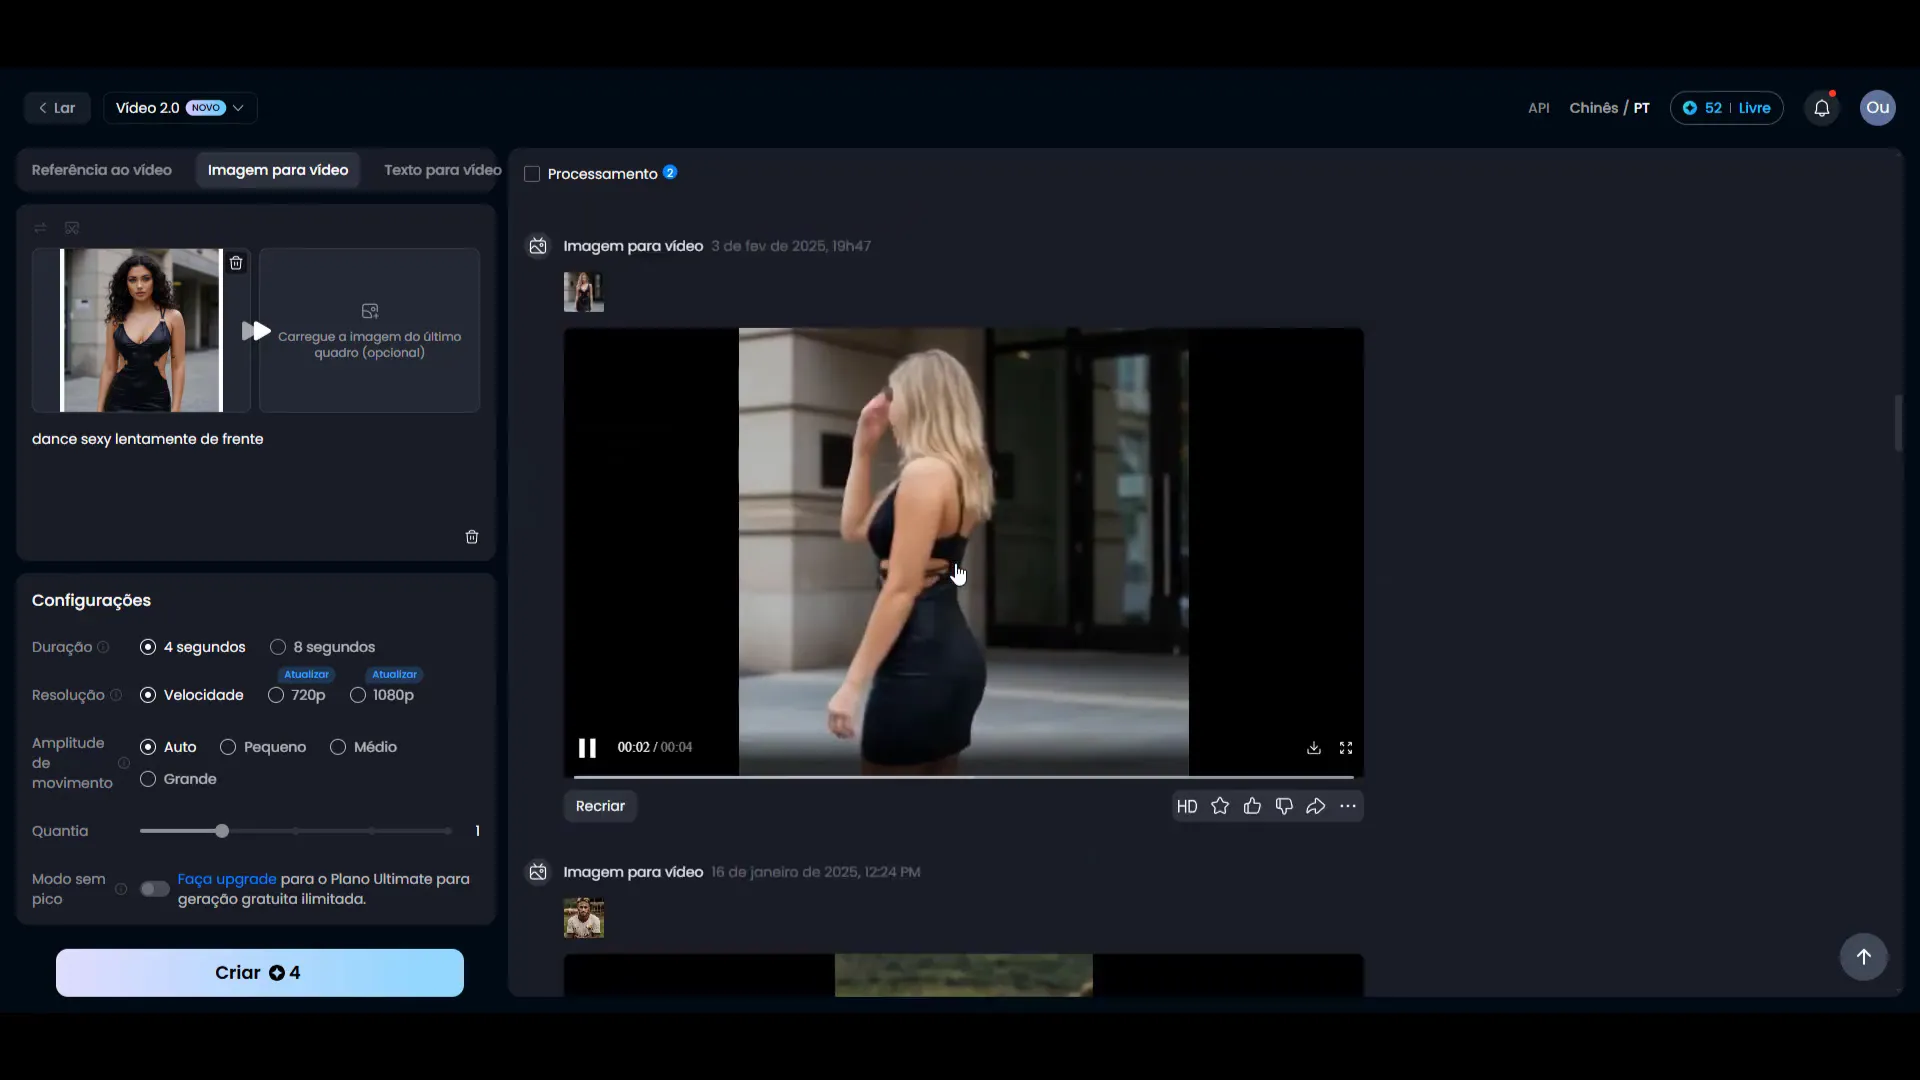Download the generated video
Viewport: 1920px width, 1080px height.
coord(1314,748)
